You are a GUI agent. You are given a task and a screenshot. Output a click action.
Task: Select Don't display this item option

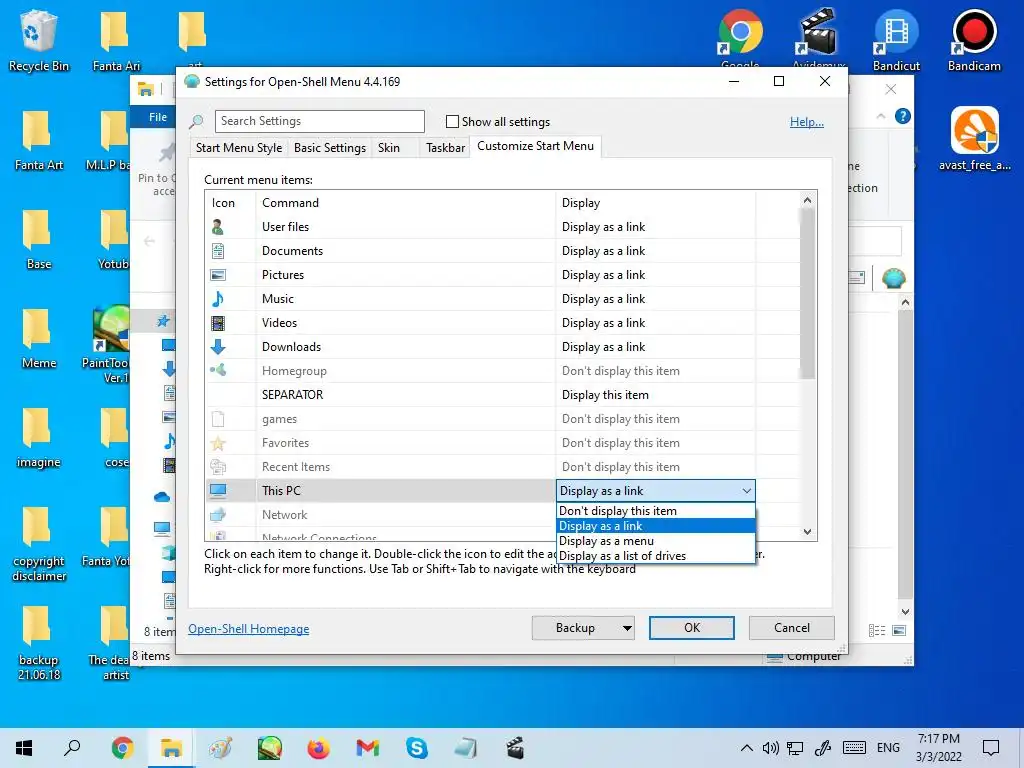[656, 511]
